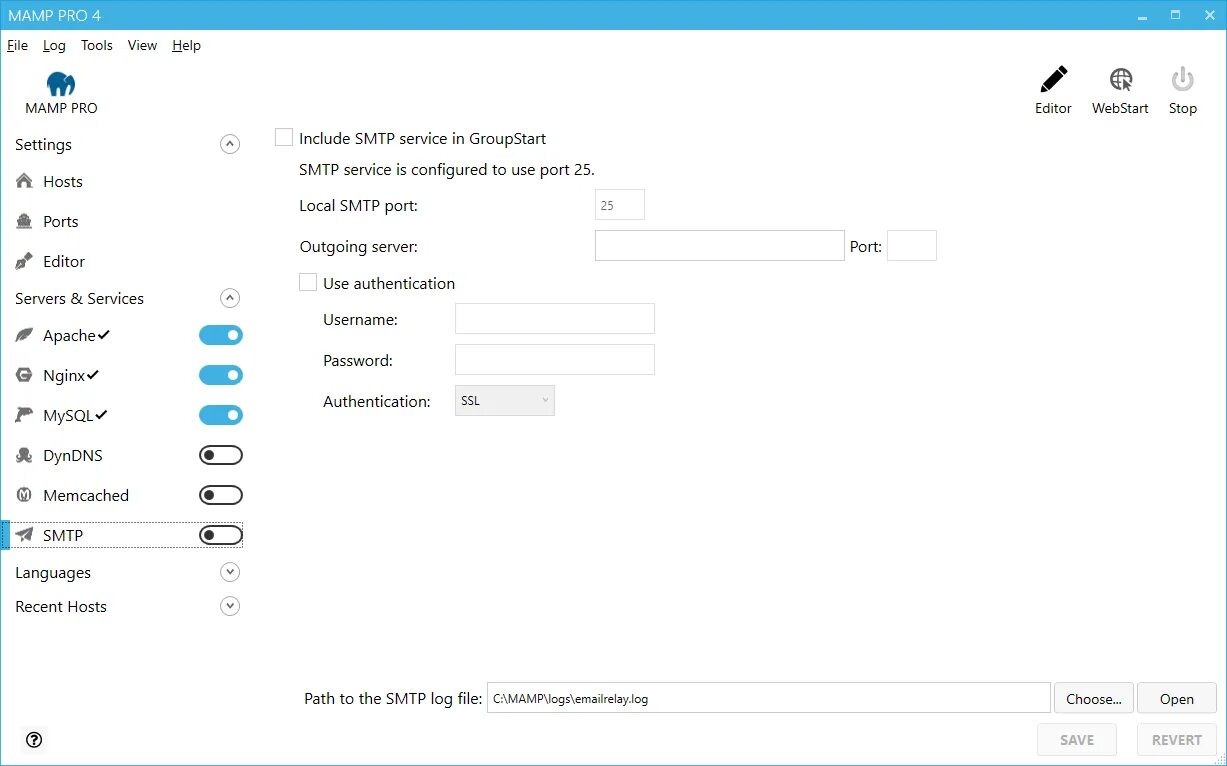The image size is (1227, 766).
Task: Select the Hosts house icon
Action: [25, 181]
